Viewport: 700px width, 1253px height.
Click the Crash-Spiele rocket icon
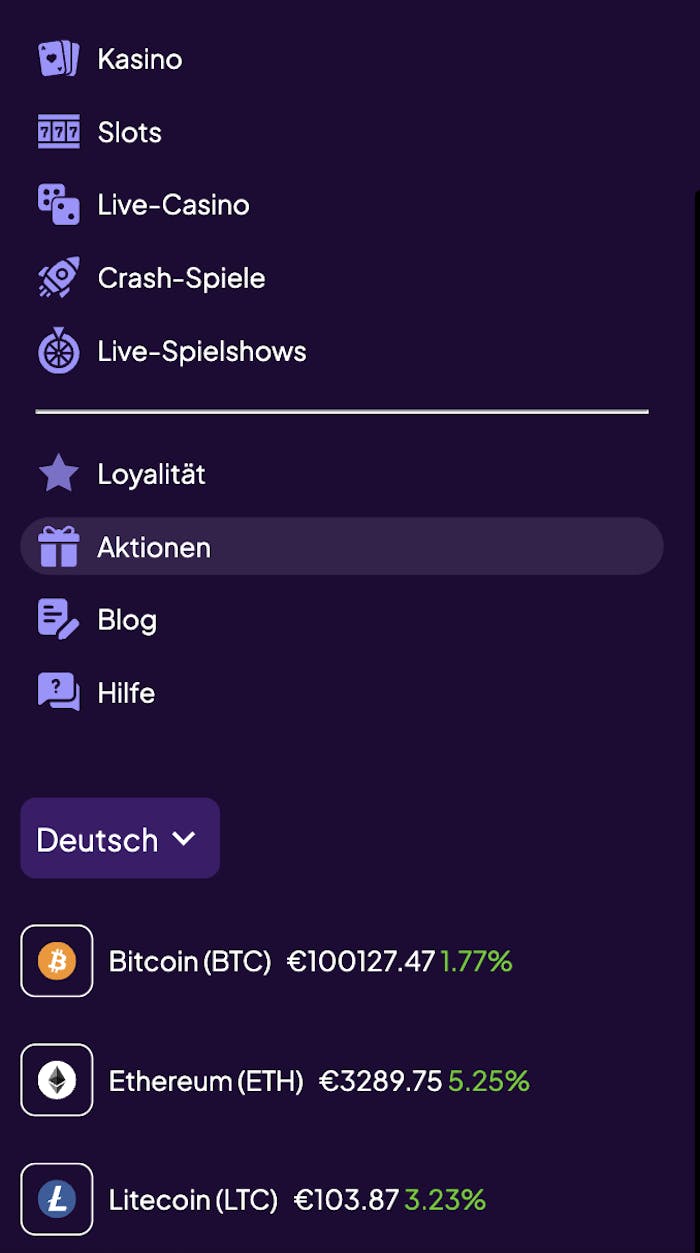58,278
